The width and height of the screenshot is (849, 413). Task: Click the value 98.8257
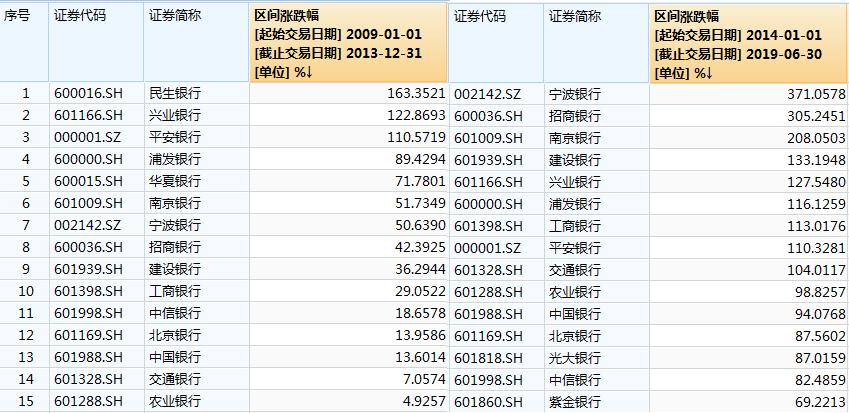click(x=820, y=292)
